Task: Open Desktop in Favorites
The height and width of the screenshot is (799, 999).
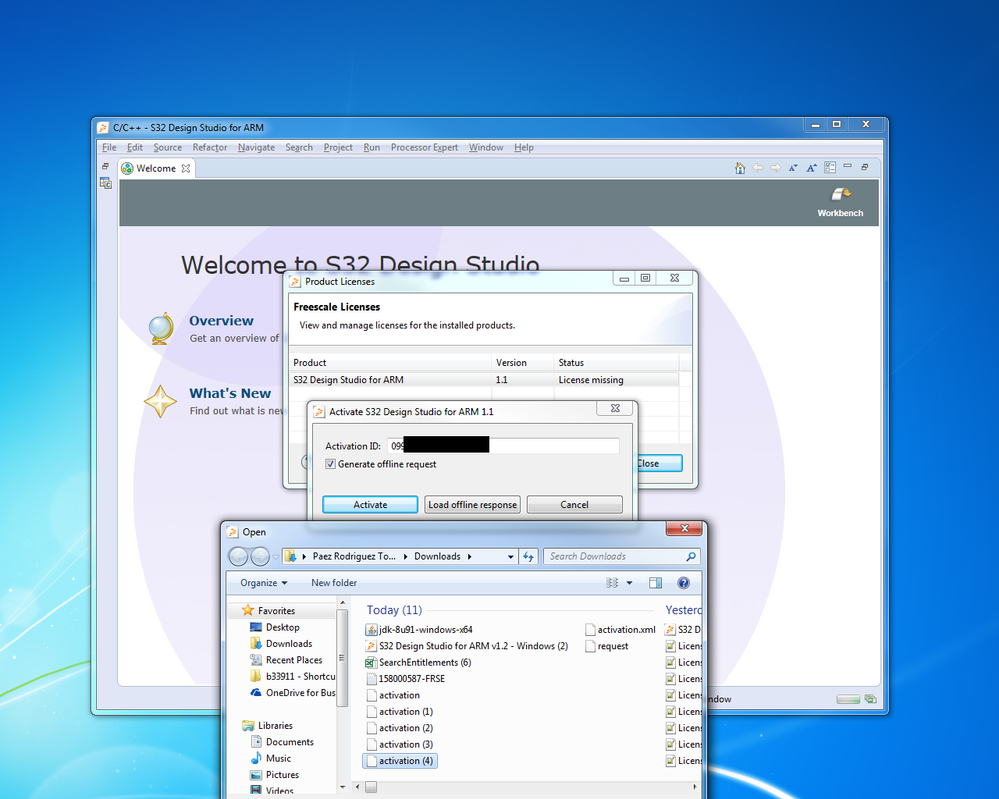Action: [x=276, y=628]
